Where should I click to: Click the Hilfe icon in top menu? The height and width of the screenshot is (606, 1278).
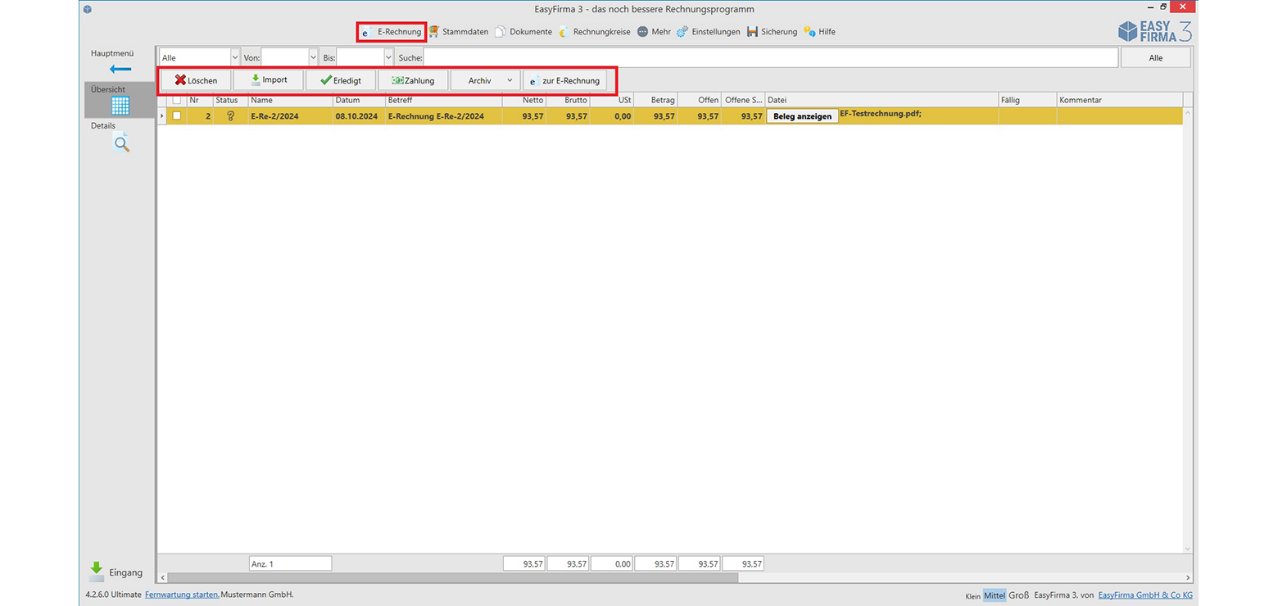coord(808,32)
